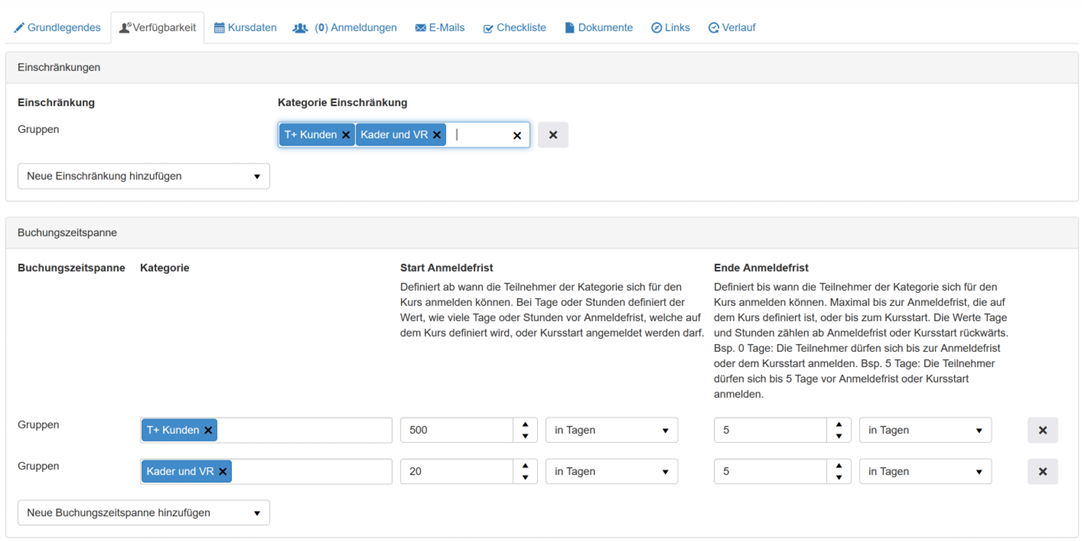Open Neue Einschränkung hinzufügen dropdown

click(143, 176)
